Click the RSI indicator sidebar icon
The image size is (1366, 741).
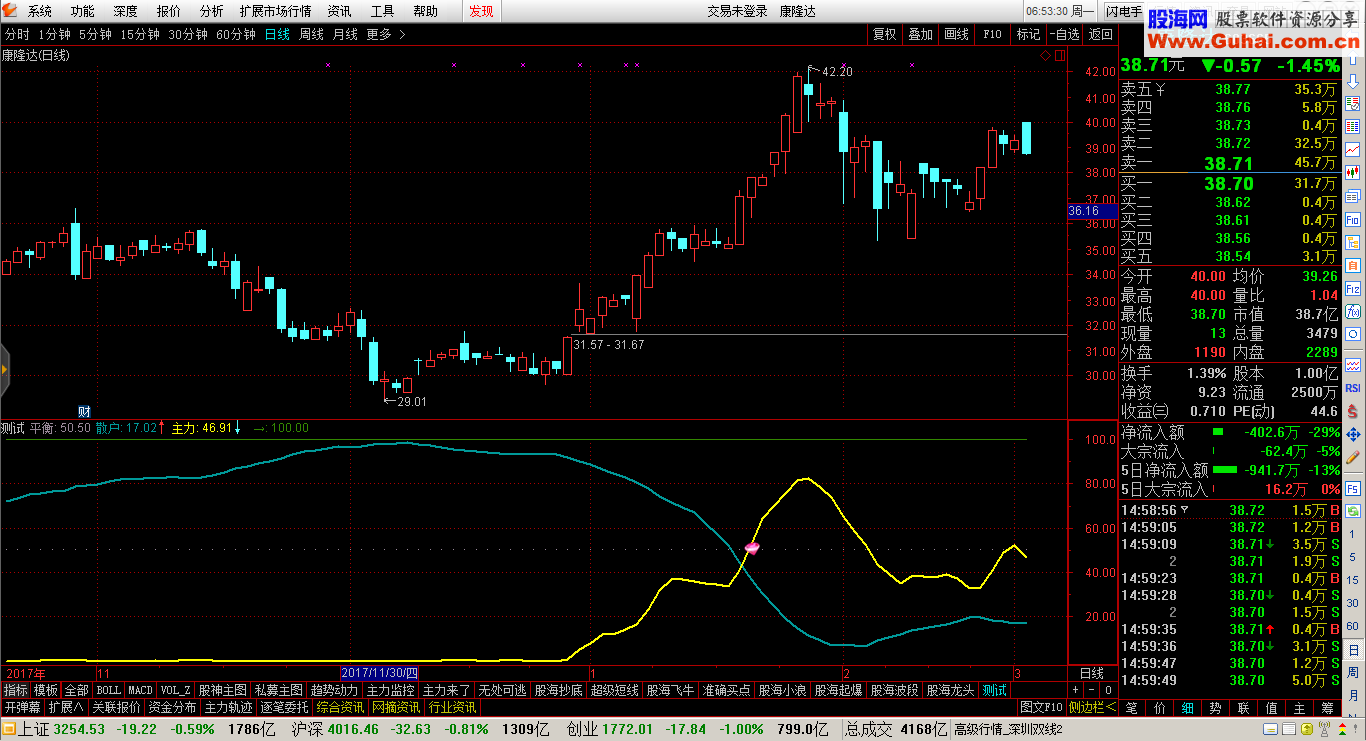1353,387
